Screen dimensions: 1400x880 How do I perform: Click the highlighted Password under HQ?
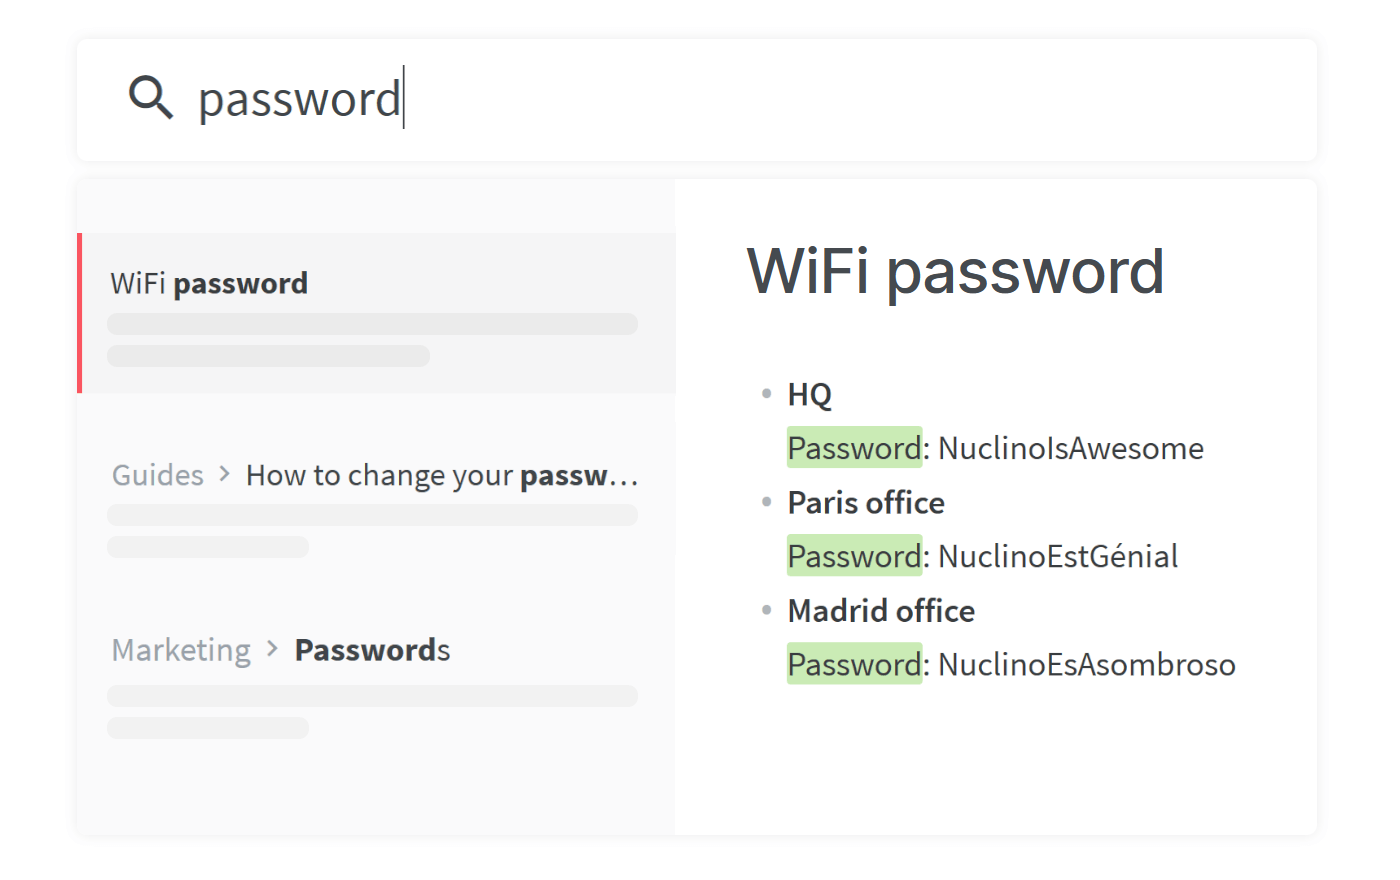854,448
